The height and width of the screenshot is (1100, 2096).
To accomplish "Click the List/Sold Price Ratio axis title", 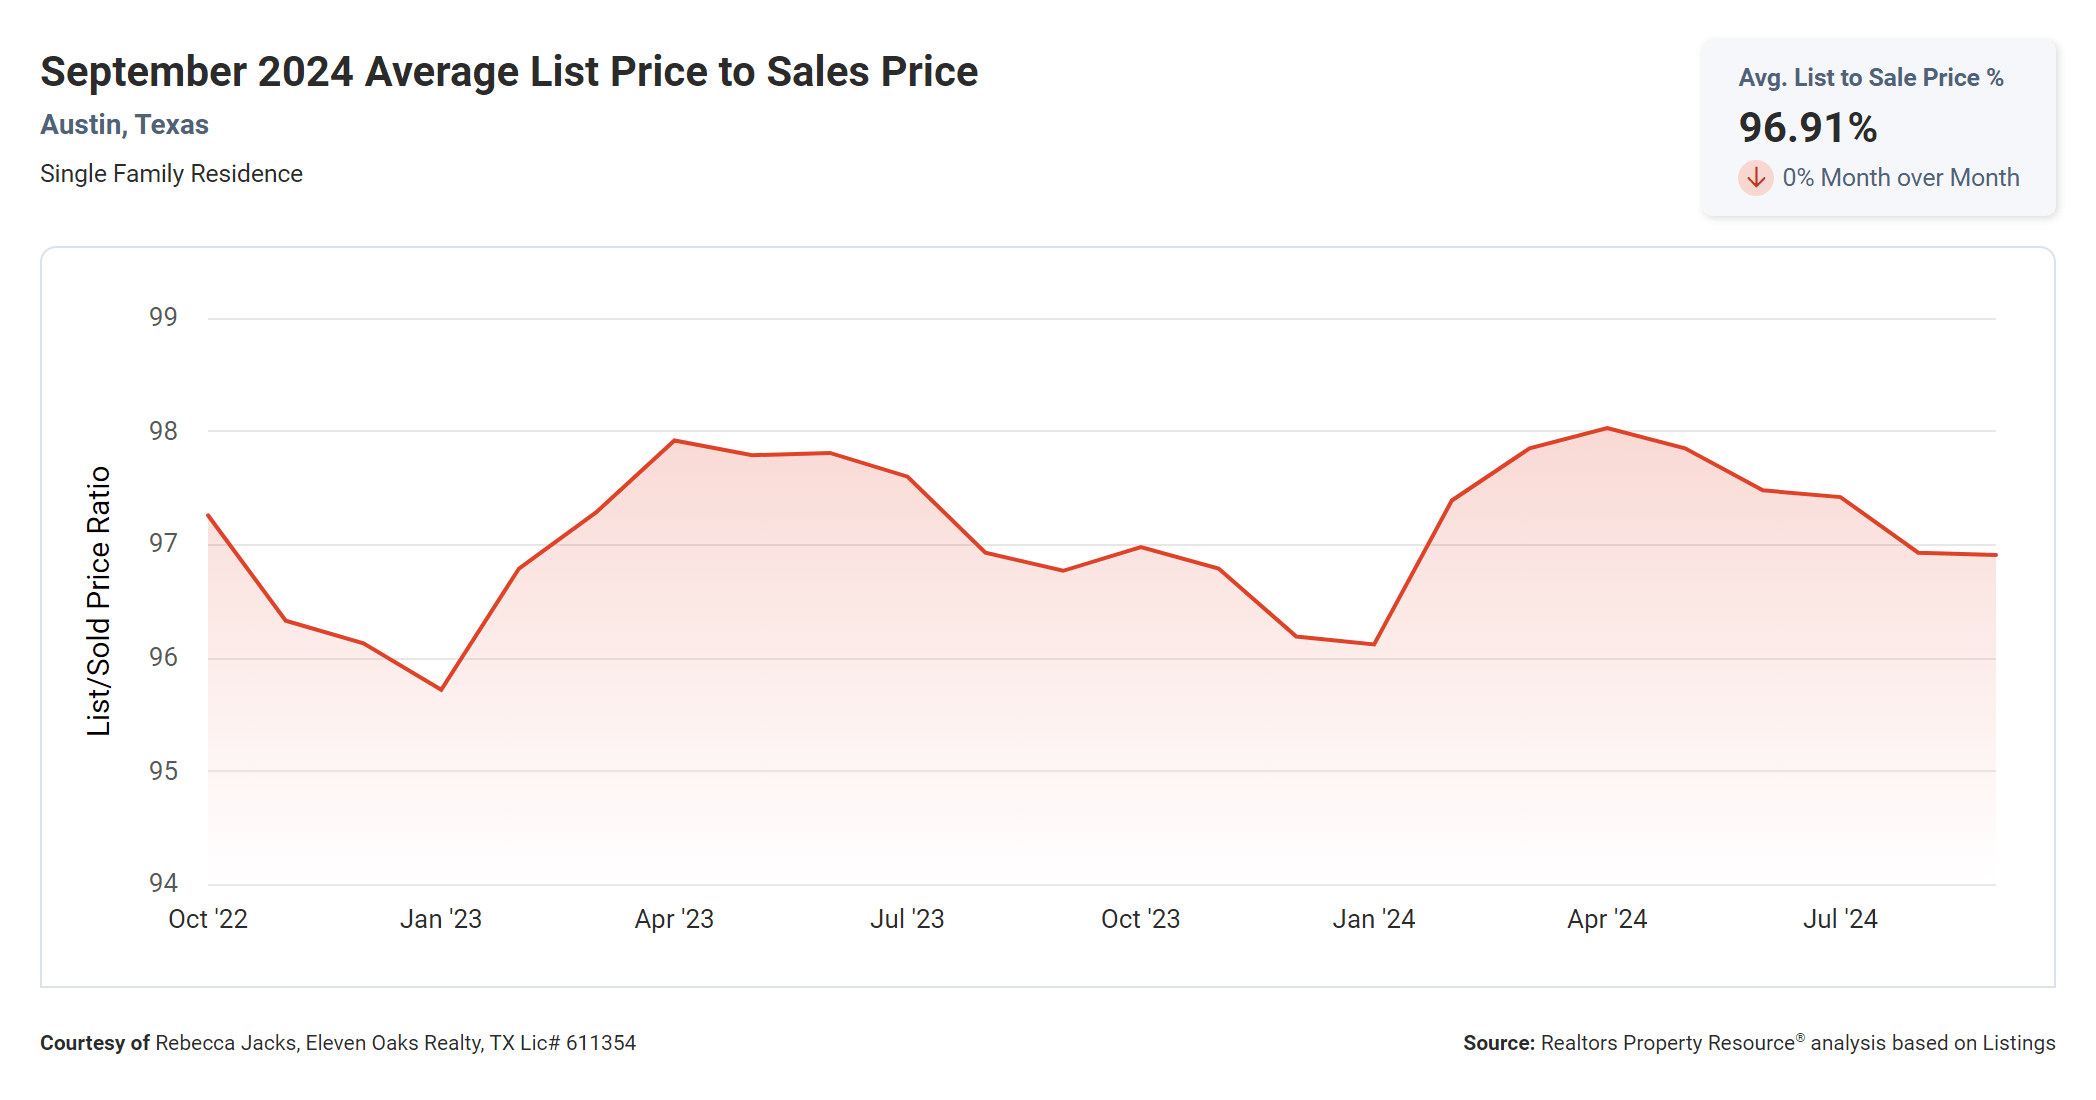I will [x=98, y=601].
